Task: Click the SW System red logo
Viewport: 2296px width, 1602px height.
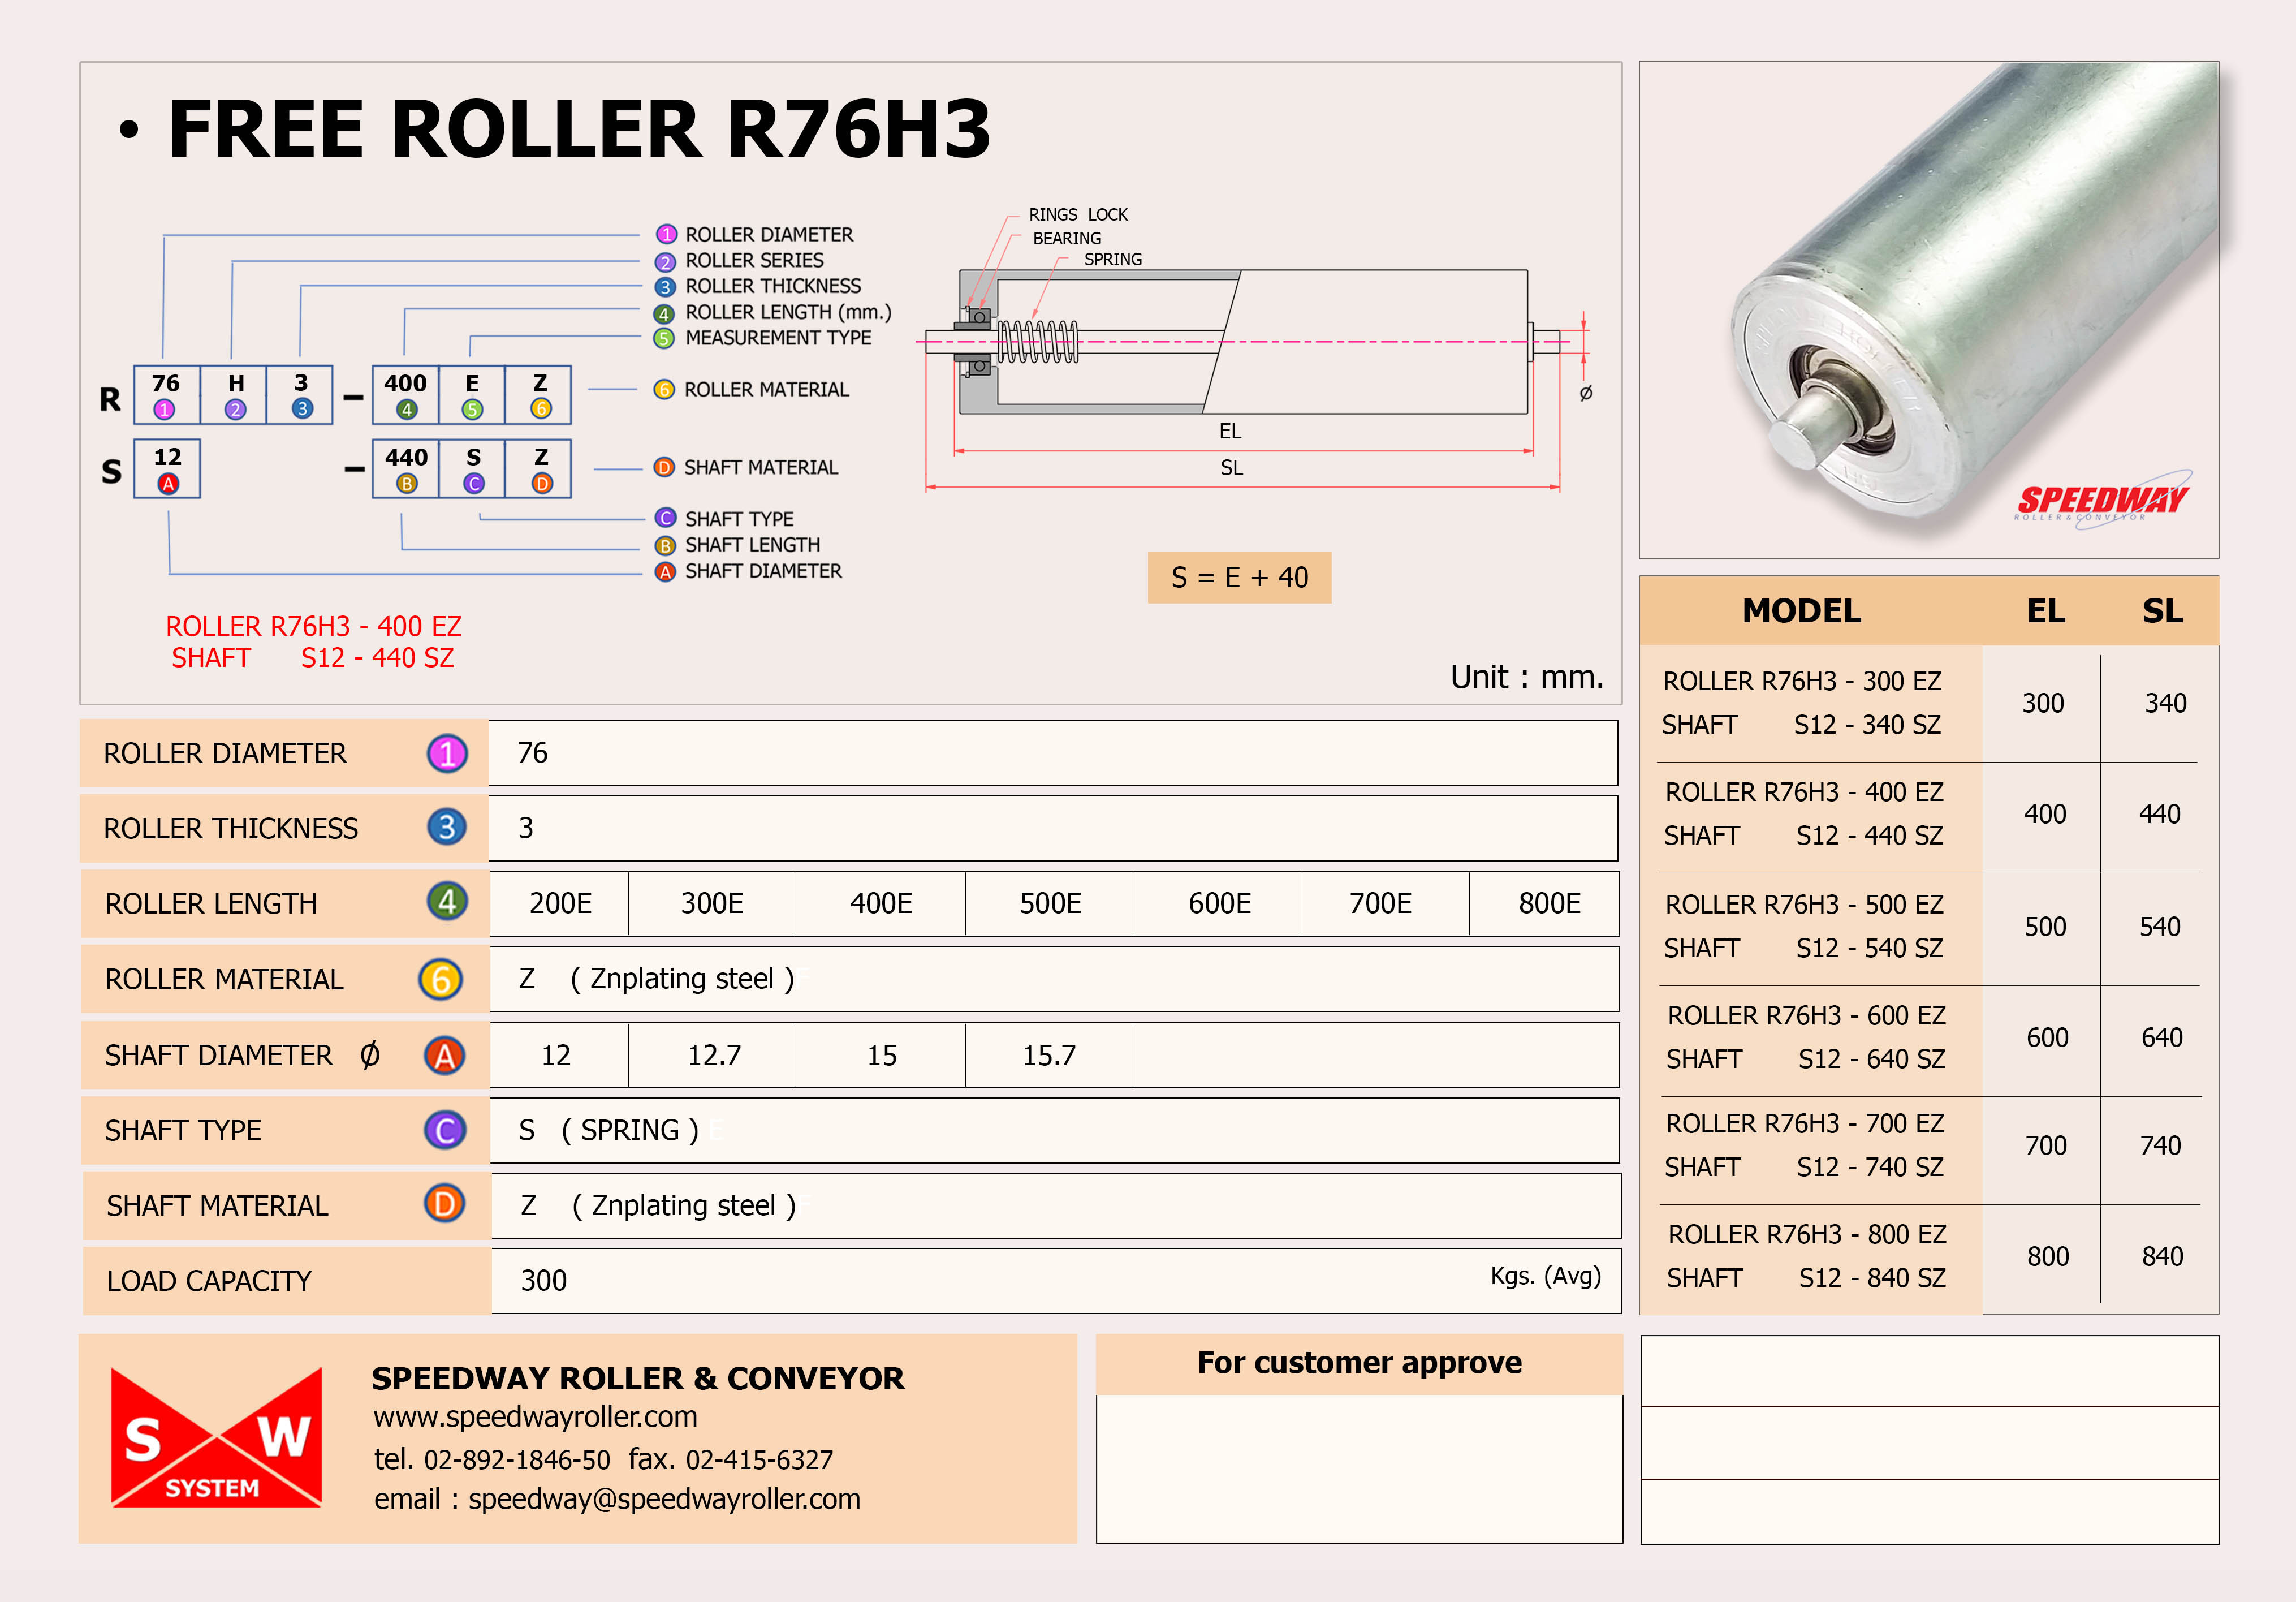Action: tap(216, 1437)
